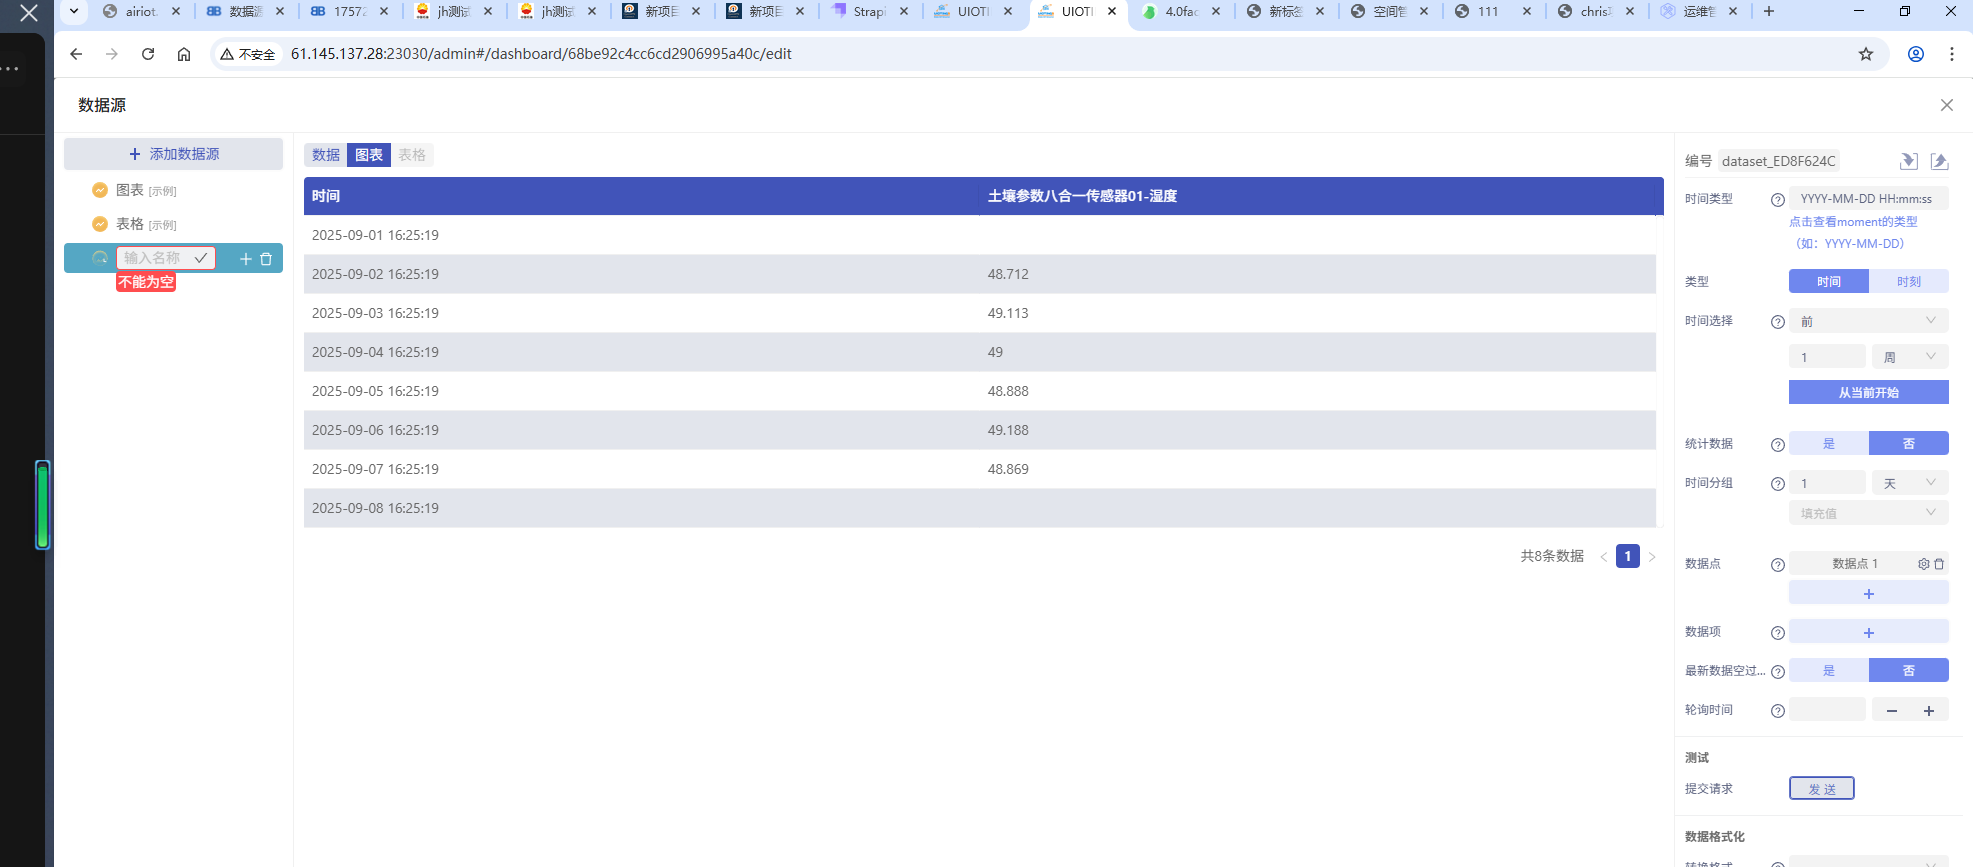Open help icon for 数据点
Viewport: 1973px width, 867px height.
[1778, 565]
